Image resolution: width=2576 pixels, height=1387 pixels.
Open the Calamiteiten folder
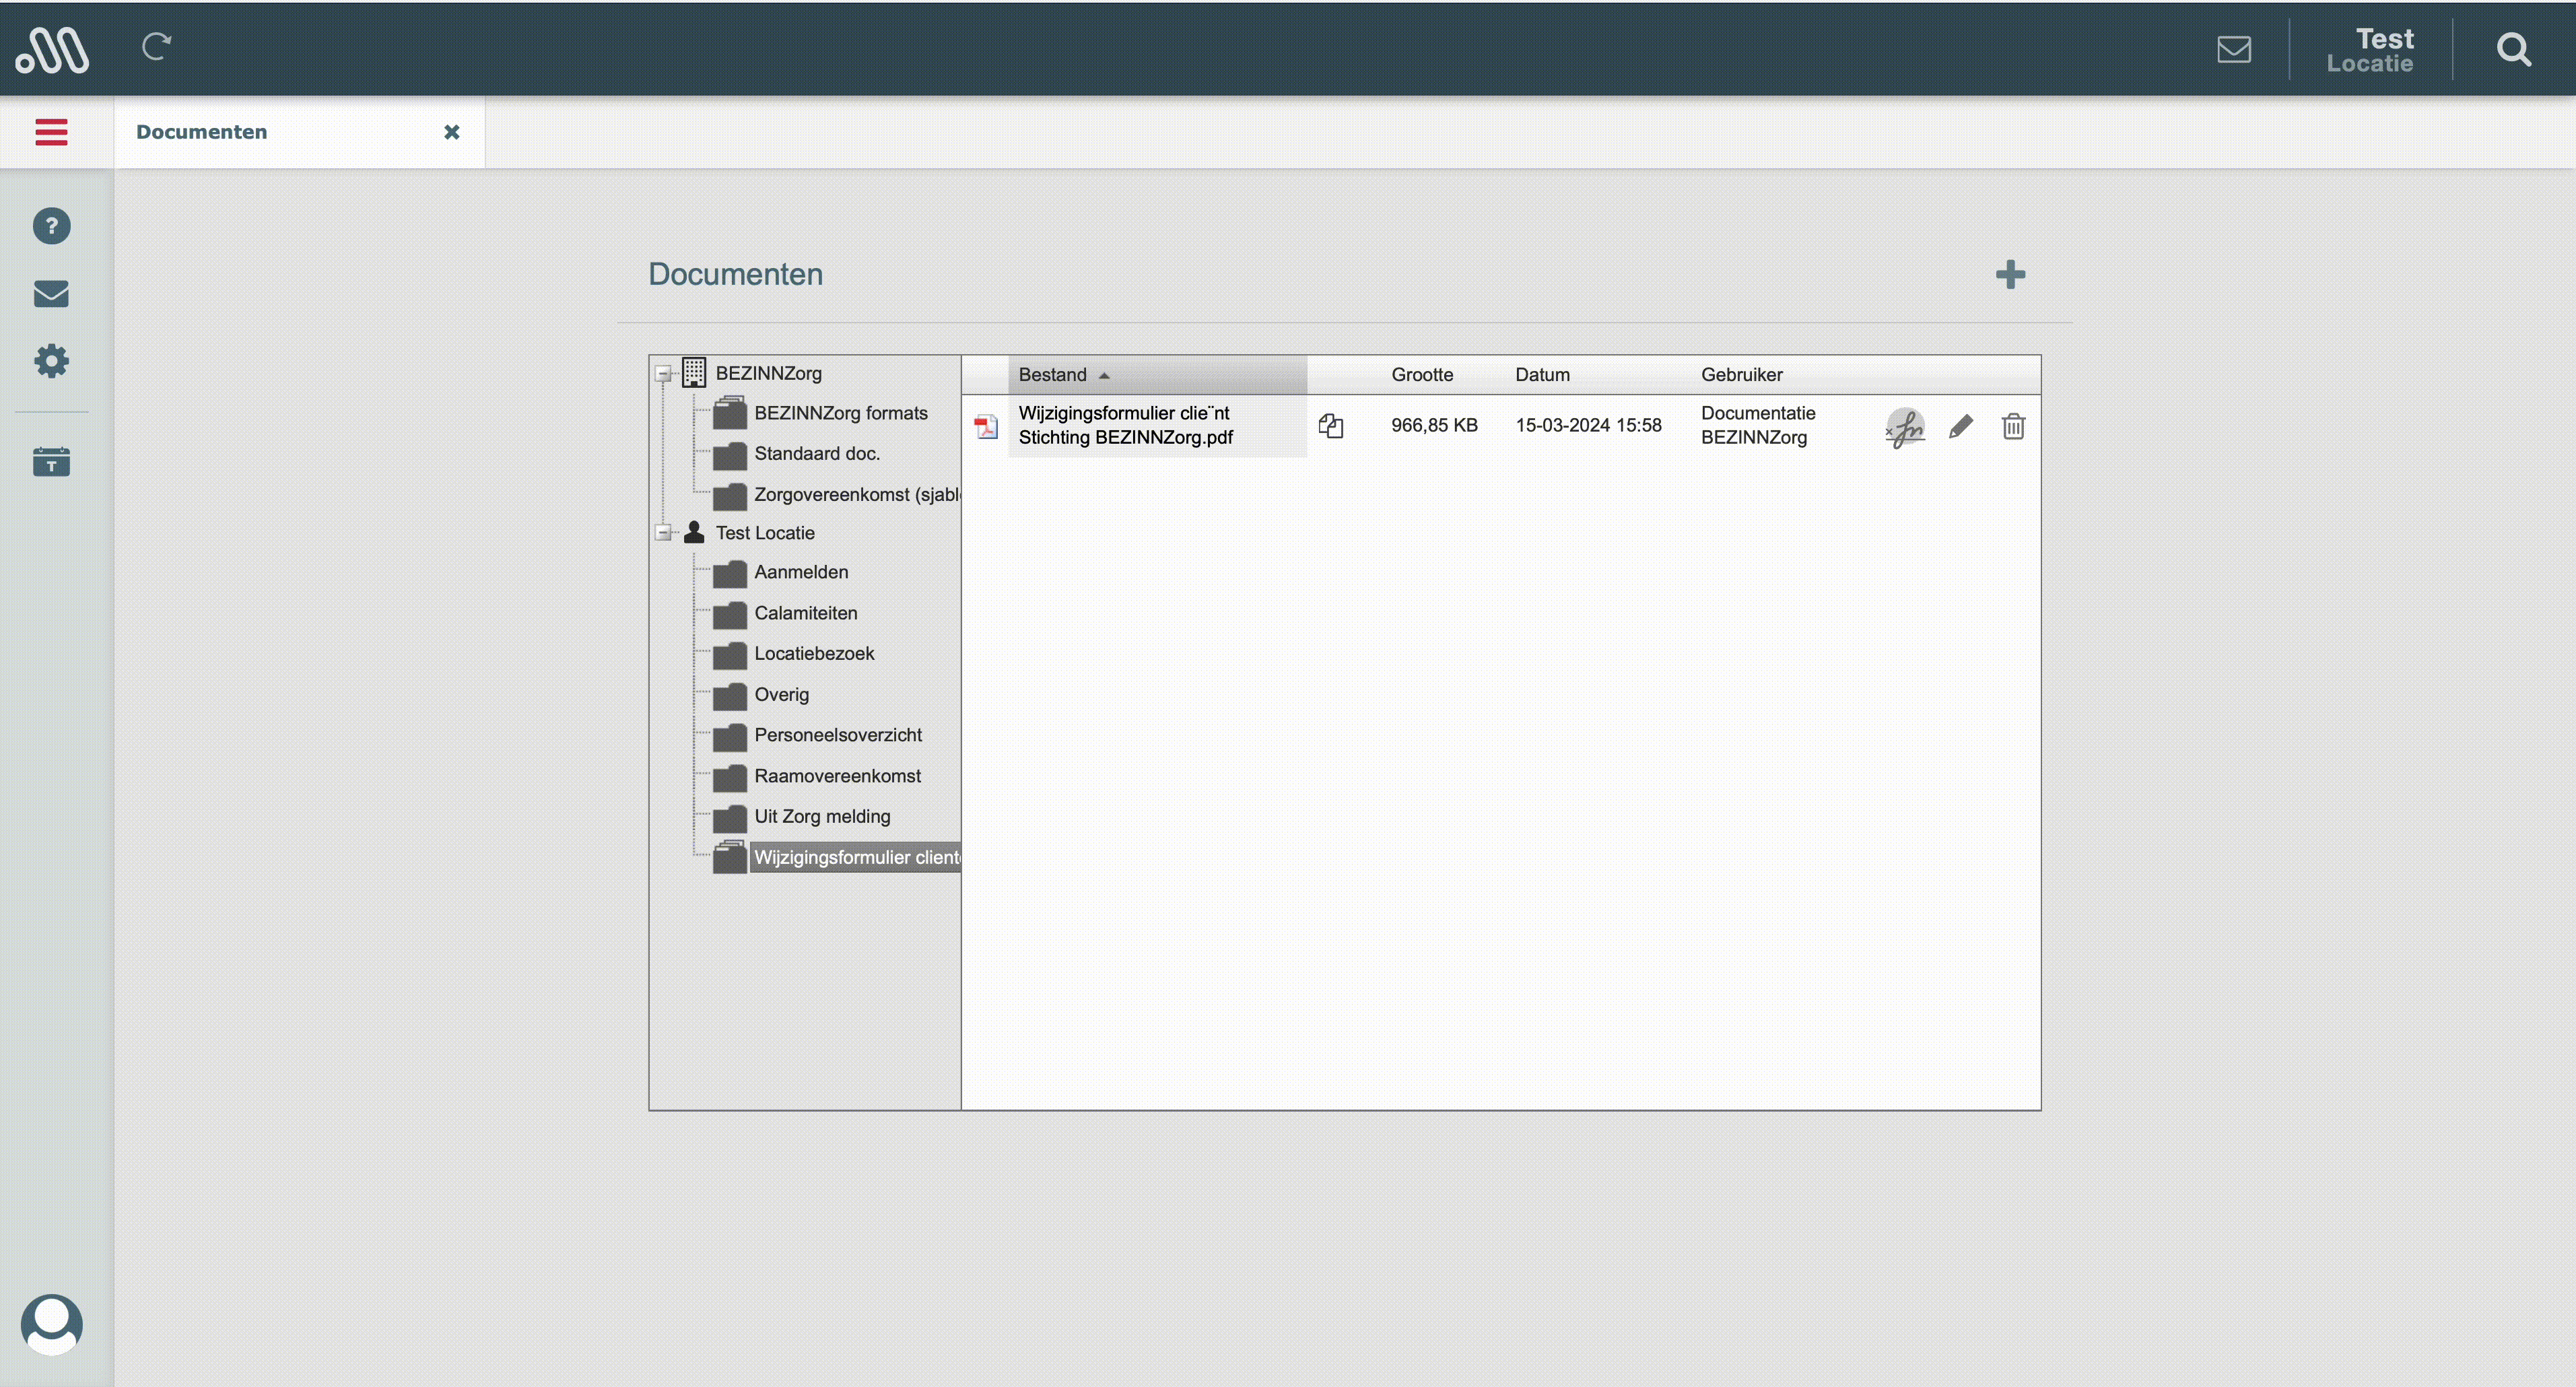point(805,613)
